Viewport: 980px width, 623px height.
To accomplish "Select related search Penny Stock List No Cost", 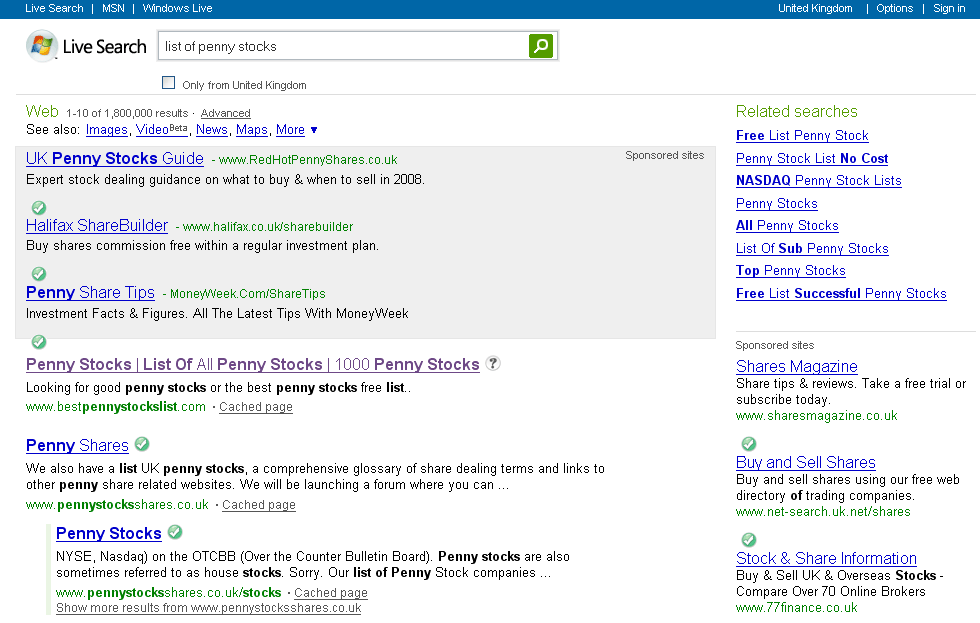I will pyautogui.click(x=812, y=159).
